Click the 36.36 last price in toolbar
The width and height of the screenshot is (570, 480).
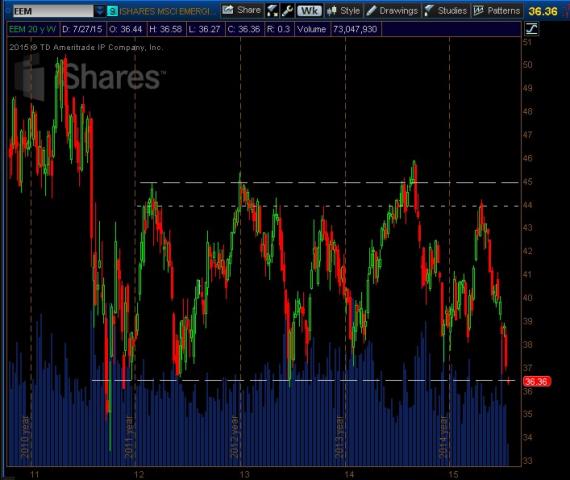click(543, 11)
